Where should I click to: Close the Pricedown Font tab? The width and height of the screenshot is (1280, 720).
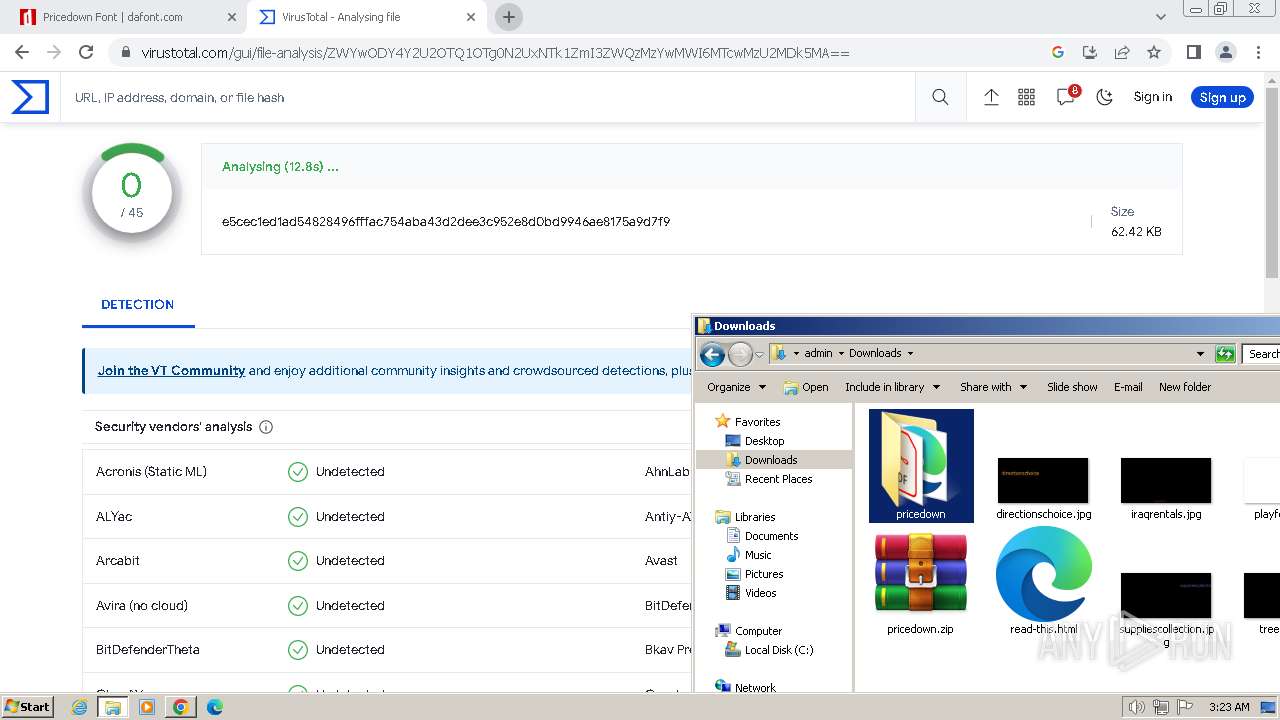pos(232,17)
